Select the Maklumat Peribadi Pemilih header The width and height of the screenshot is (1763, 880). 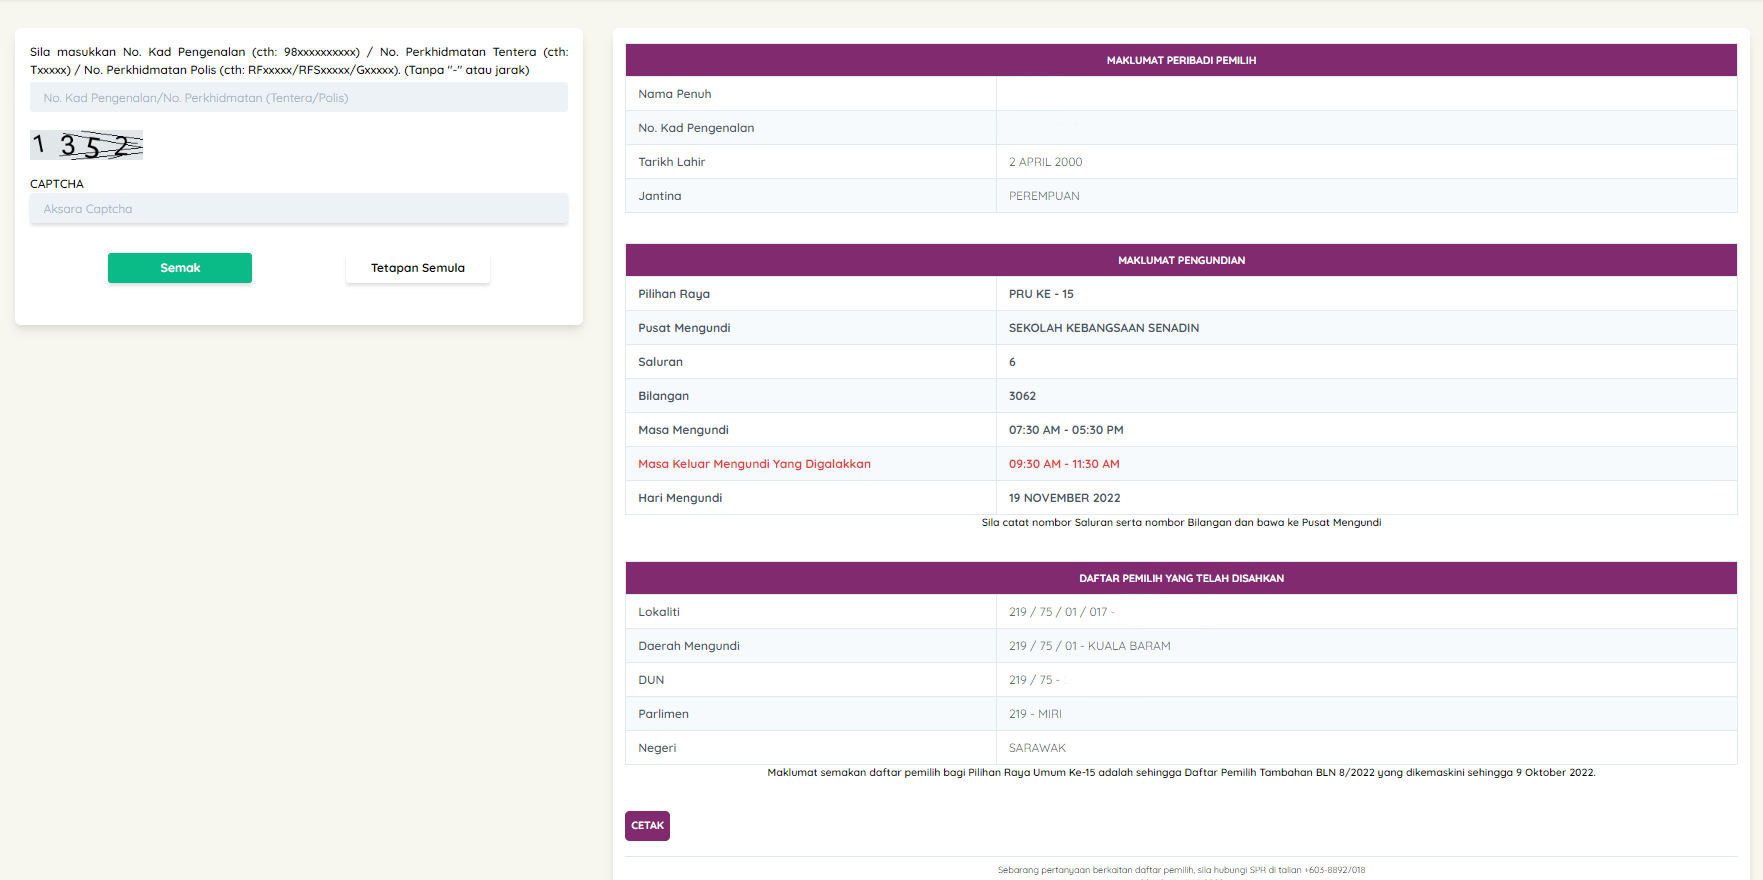coord(1180,60)
